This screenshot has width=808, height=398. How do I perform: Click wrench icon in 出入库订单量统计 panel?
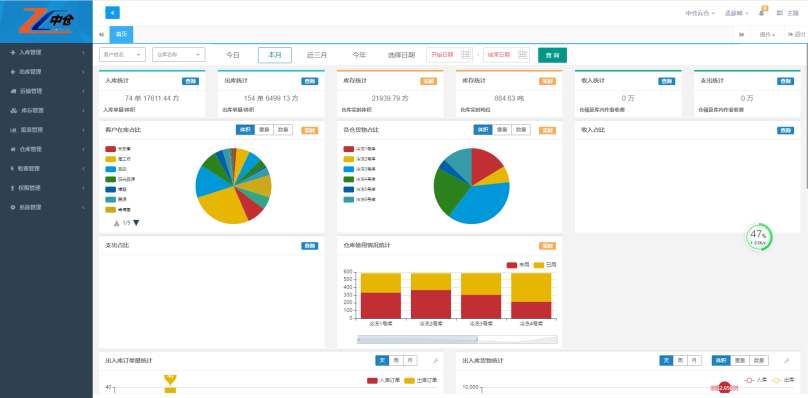(435, 360)
